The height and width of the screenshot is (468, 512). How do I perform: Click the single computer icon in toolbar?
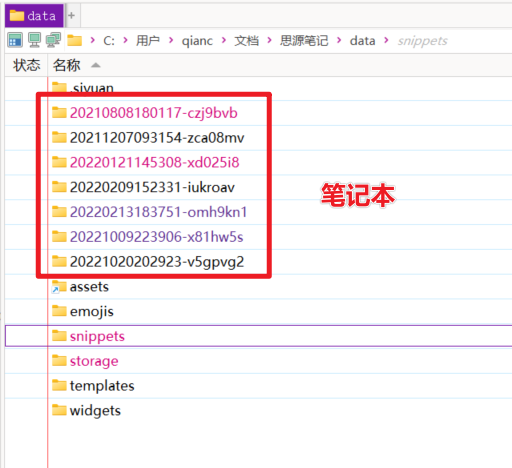click(x=34, y=40)
